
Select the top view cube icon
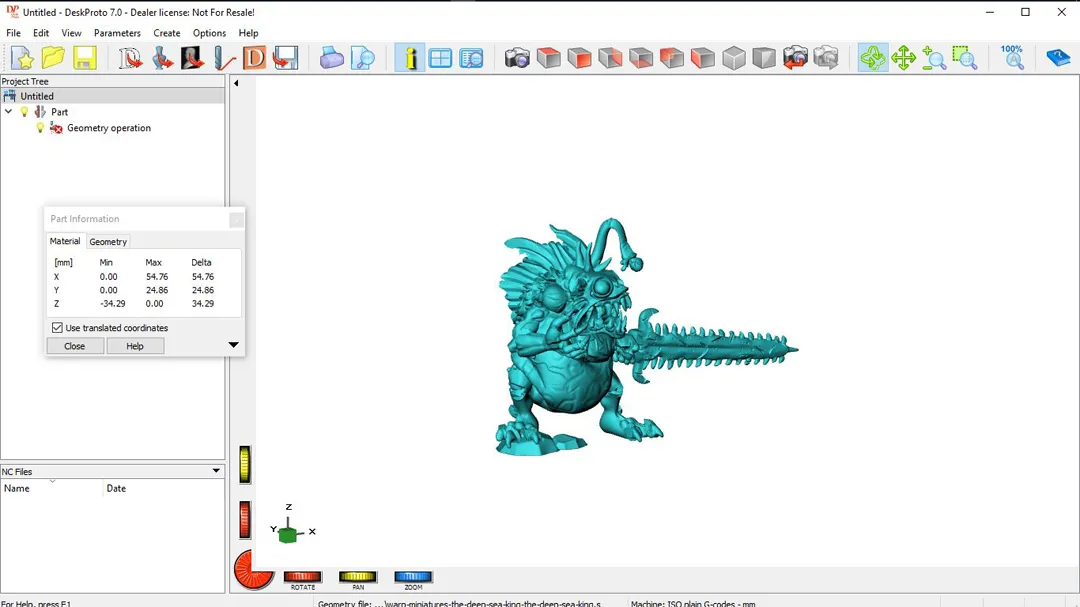point(549,58)
